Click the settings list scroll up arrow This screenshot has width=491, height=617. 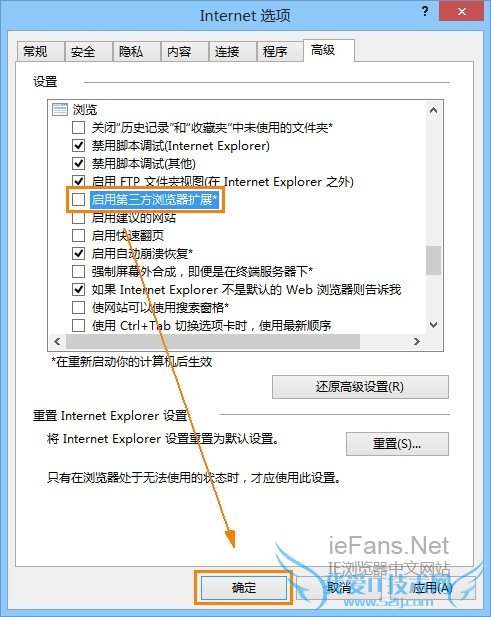434,110
